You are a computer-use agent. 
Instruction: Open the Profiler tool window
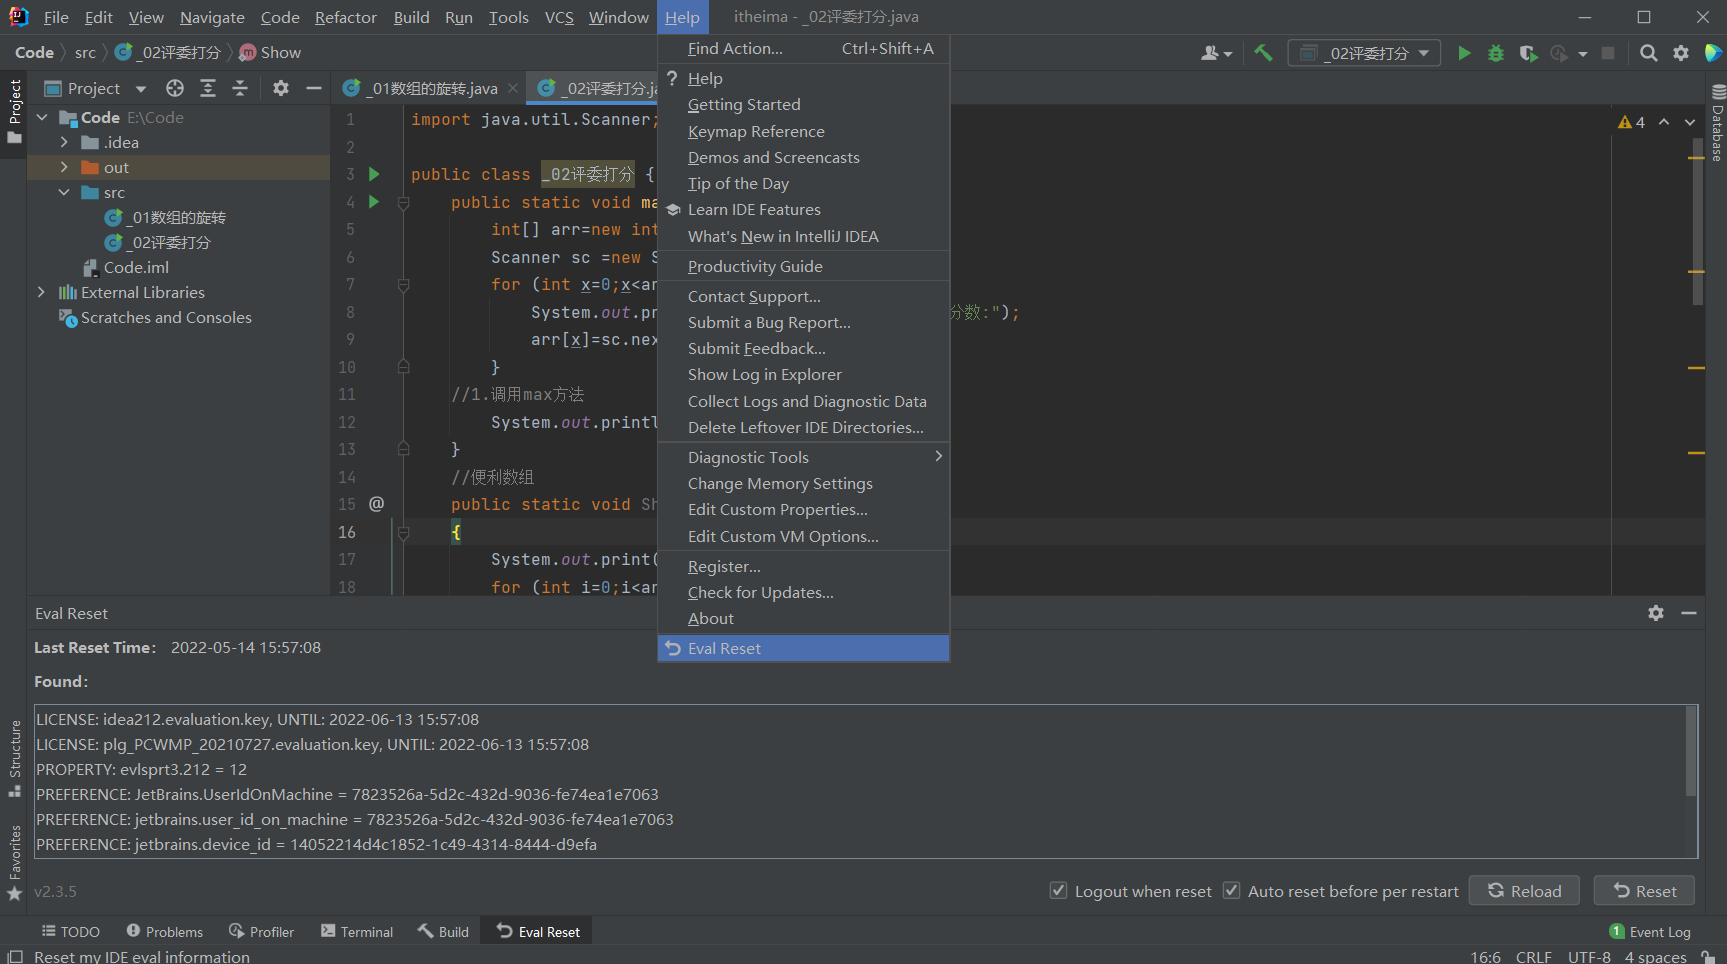262,931
